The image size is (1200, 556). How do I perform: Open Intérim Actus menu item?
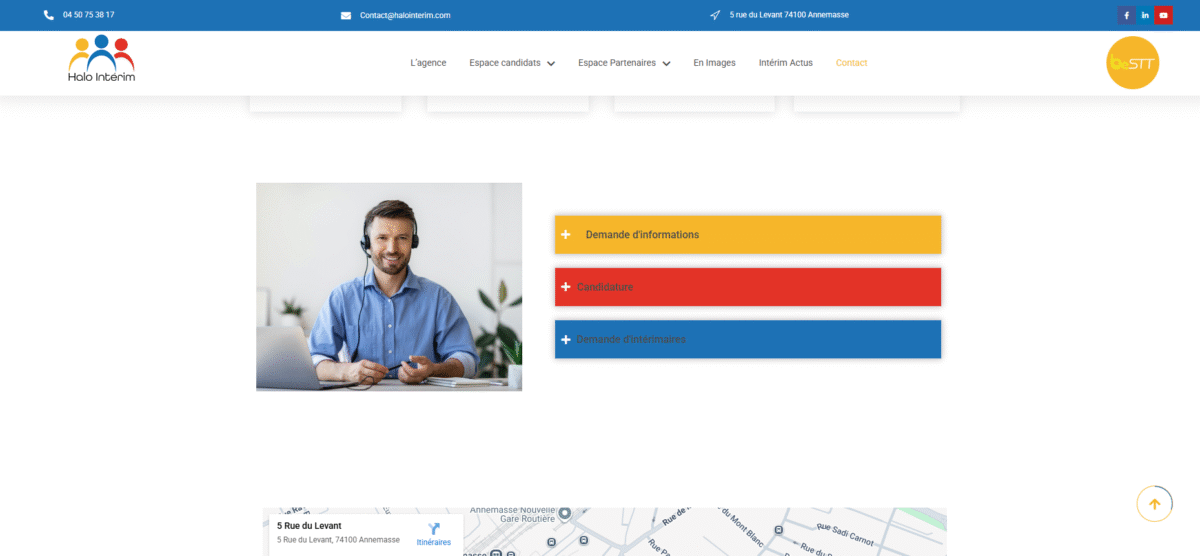[x=786, y=62]
